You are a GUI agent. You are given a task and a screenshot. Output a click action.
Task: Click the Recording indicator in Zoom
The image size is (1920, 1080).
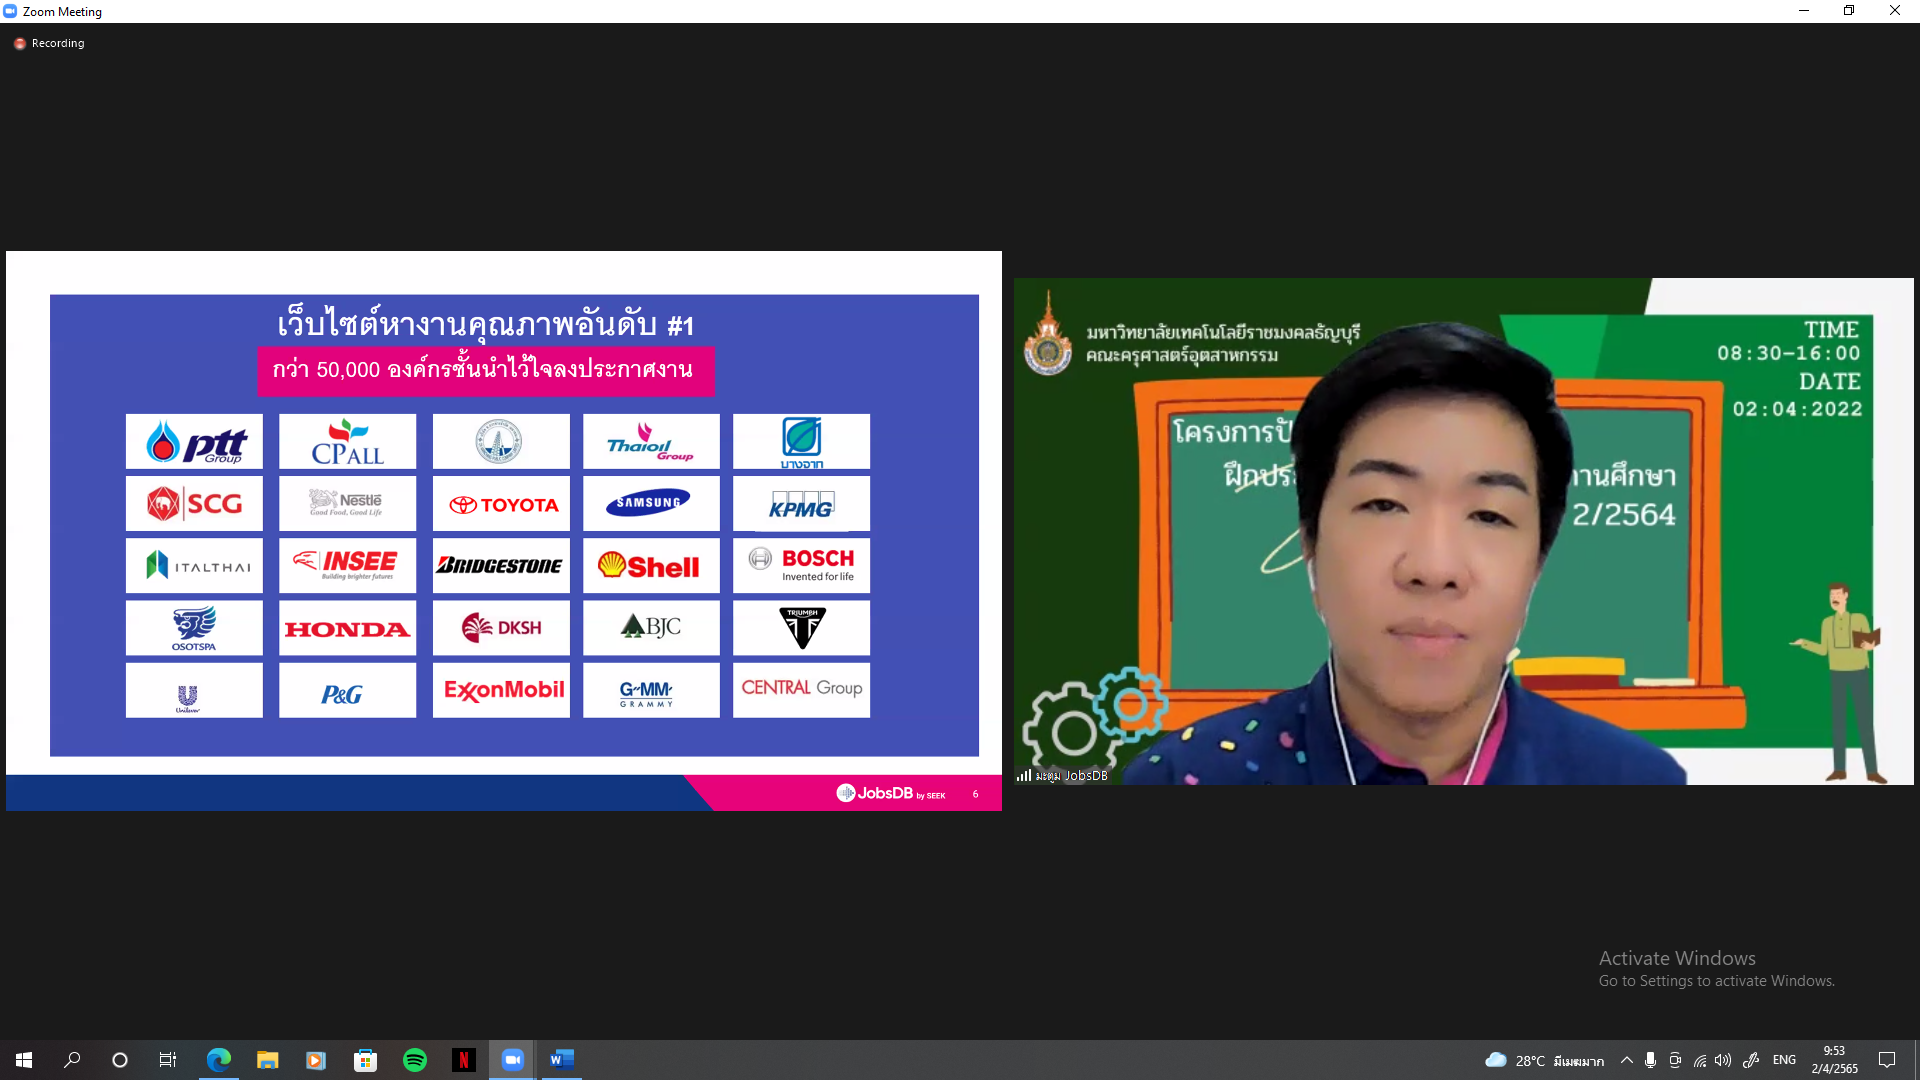(49, 43)
